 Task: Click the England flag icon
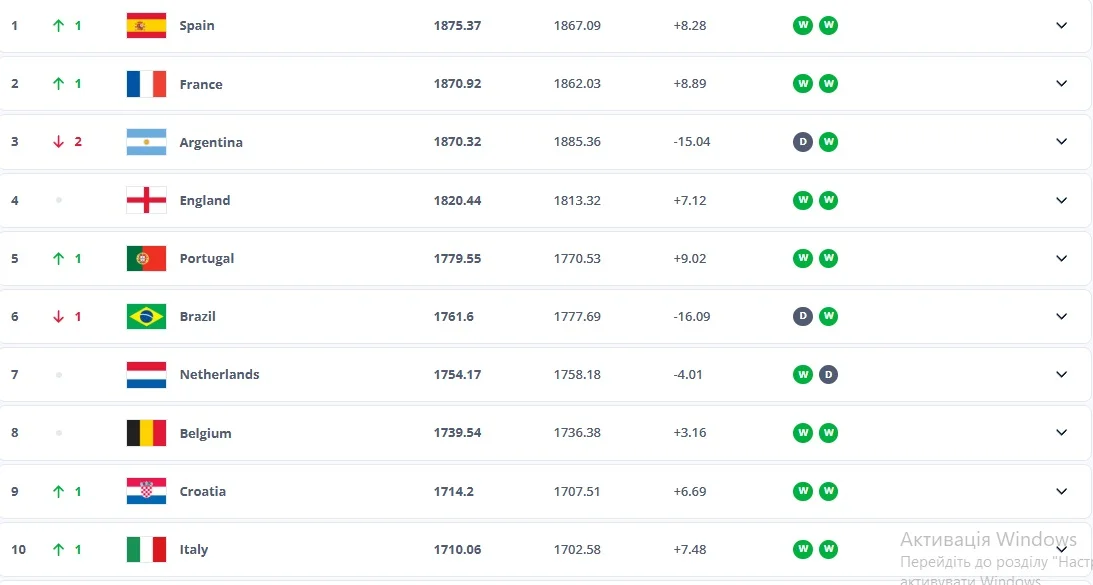(146, 200)
